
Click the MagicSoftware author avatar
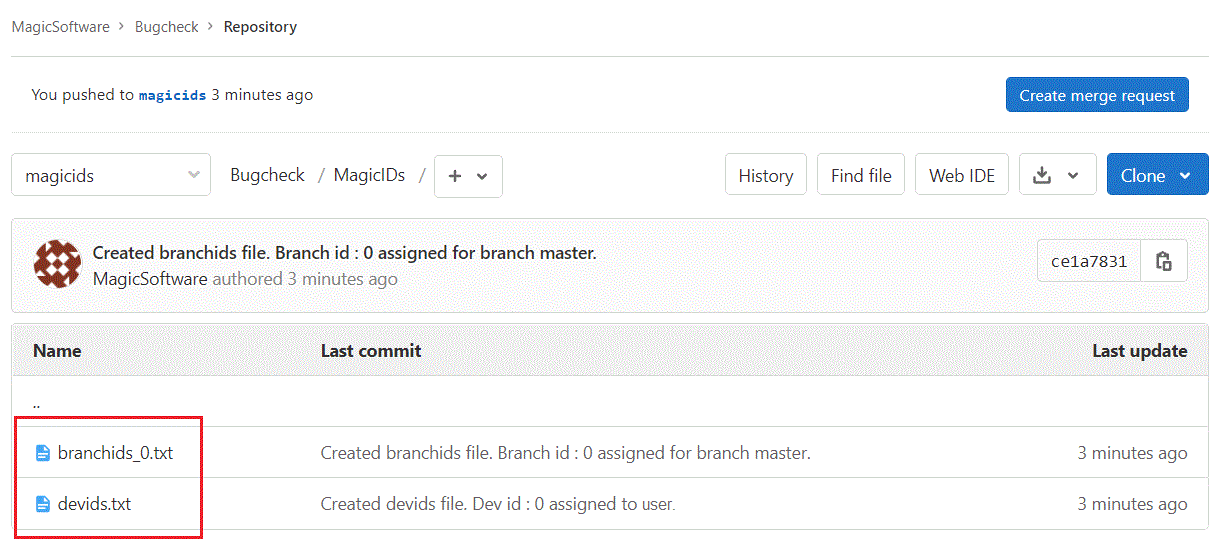[x=57, y=263]
